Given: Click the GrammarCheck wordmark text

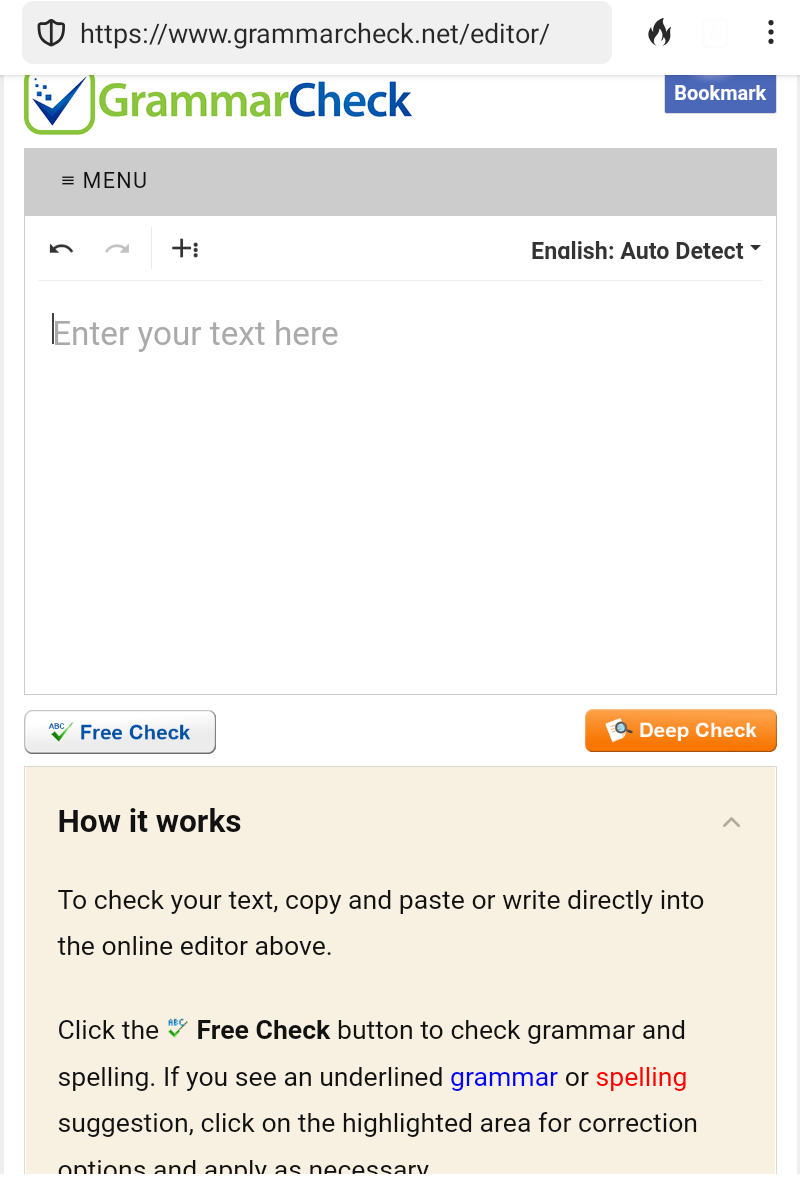Looking at the screenshot, I should coord(256,101).
